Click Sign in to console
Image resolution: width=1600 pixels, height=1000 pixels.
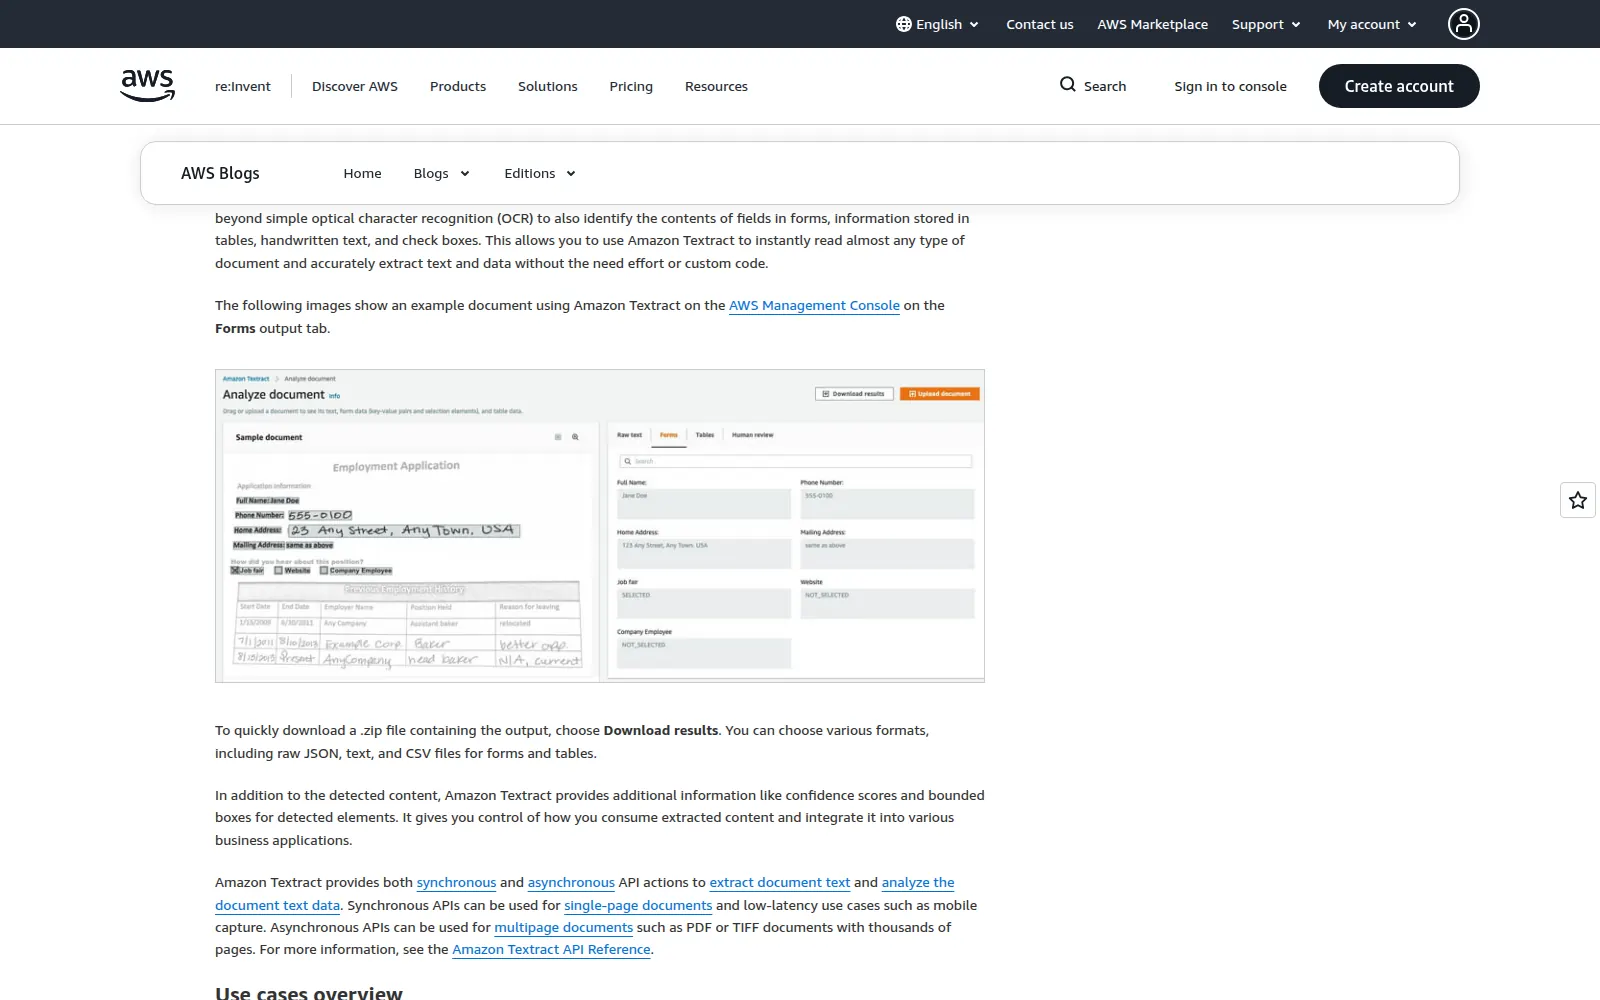pyautogui.click(x=1230, y=86)
